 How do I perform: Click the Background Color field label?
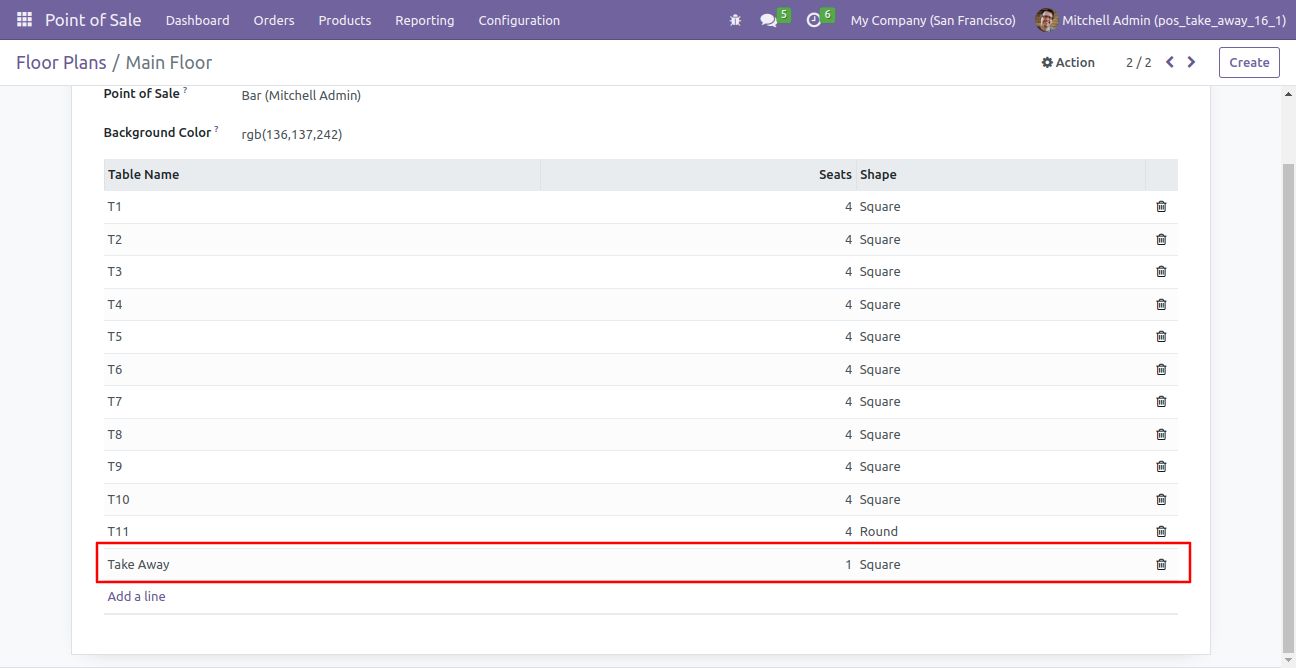[x=158, y=133]
